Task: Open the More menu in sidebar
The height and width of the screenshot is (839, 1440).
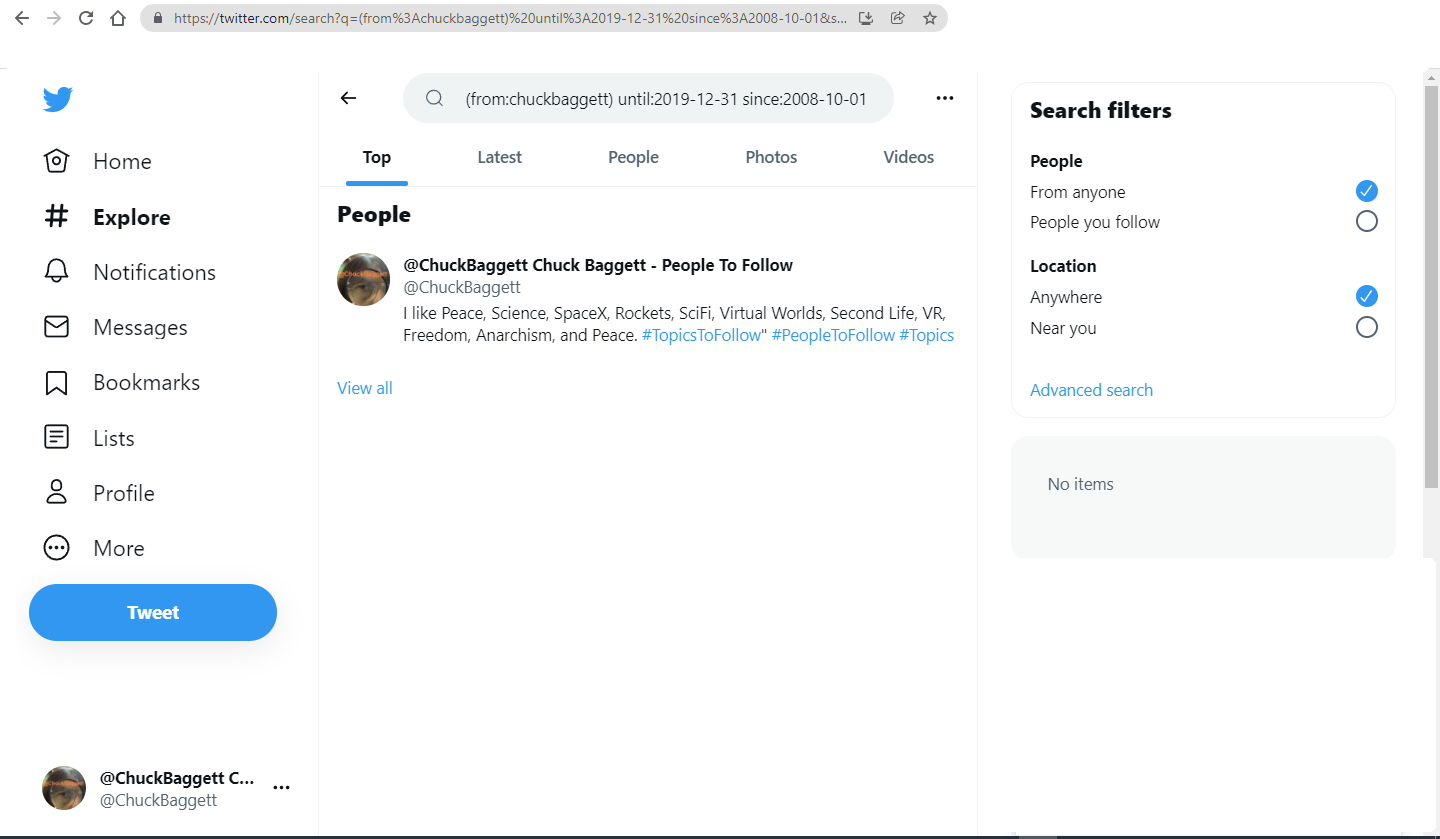Action: click(93, 548)
